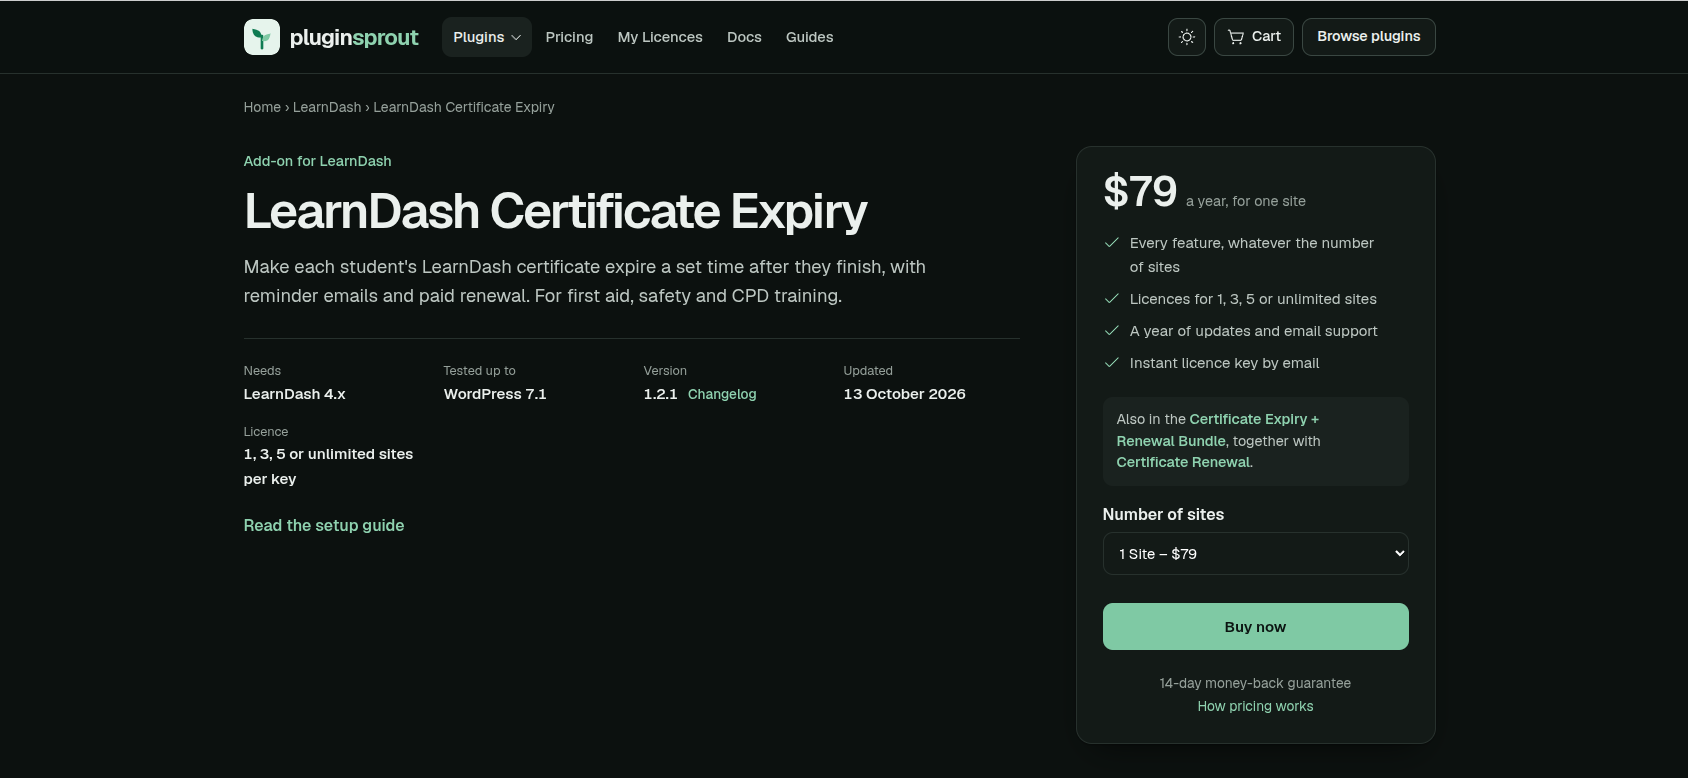Click the 'Instant licence key by email' feature
Screen dimensions: 1688x778
pyautogui.click(x=1225, y=363)
